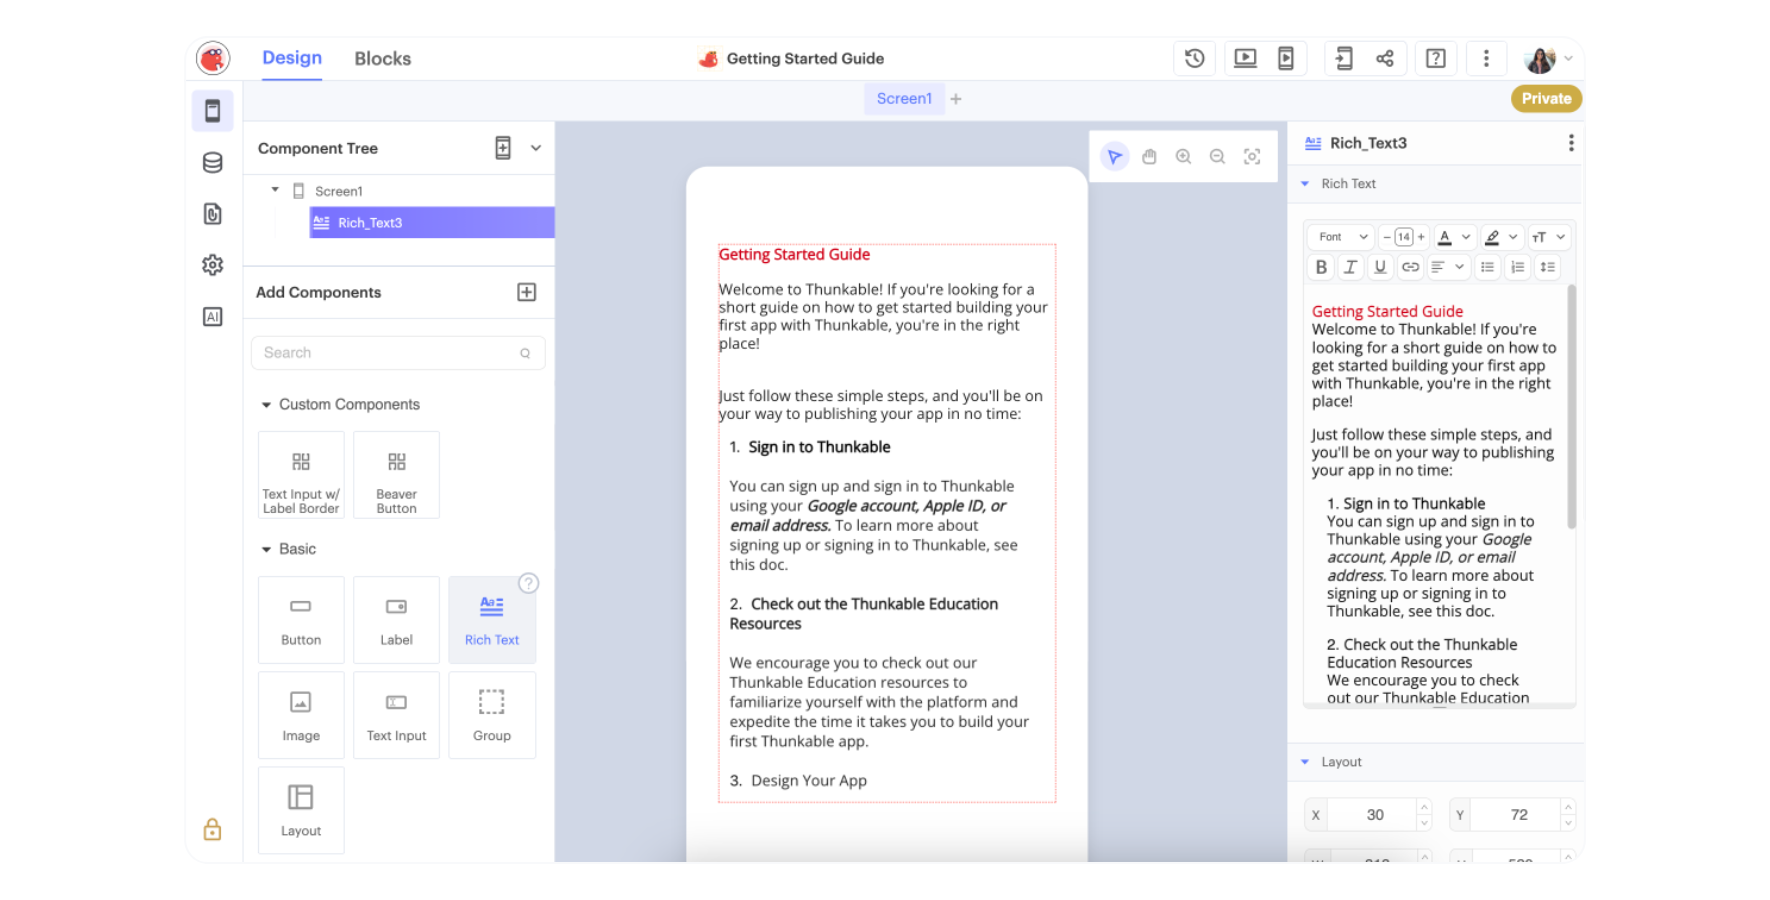The width and height of the screenshot is (1770, 900).
Task: Open Rich_Text3 properties three-dot menu
Action: (x=1571, y=143)
